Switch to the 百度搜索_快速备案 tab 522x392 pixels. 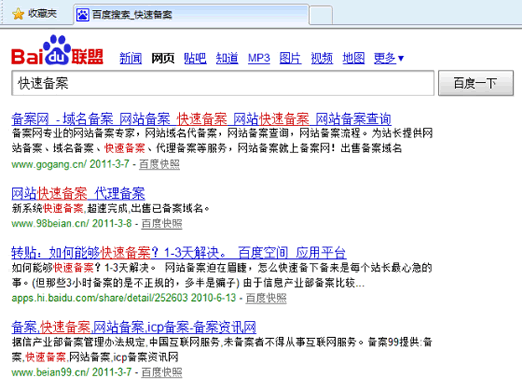tap(191, 15)
